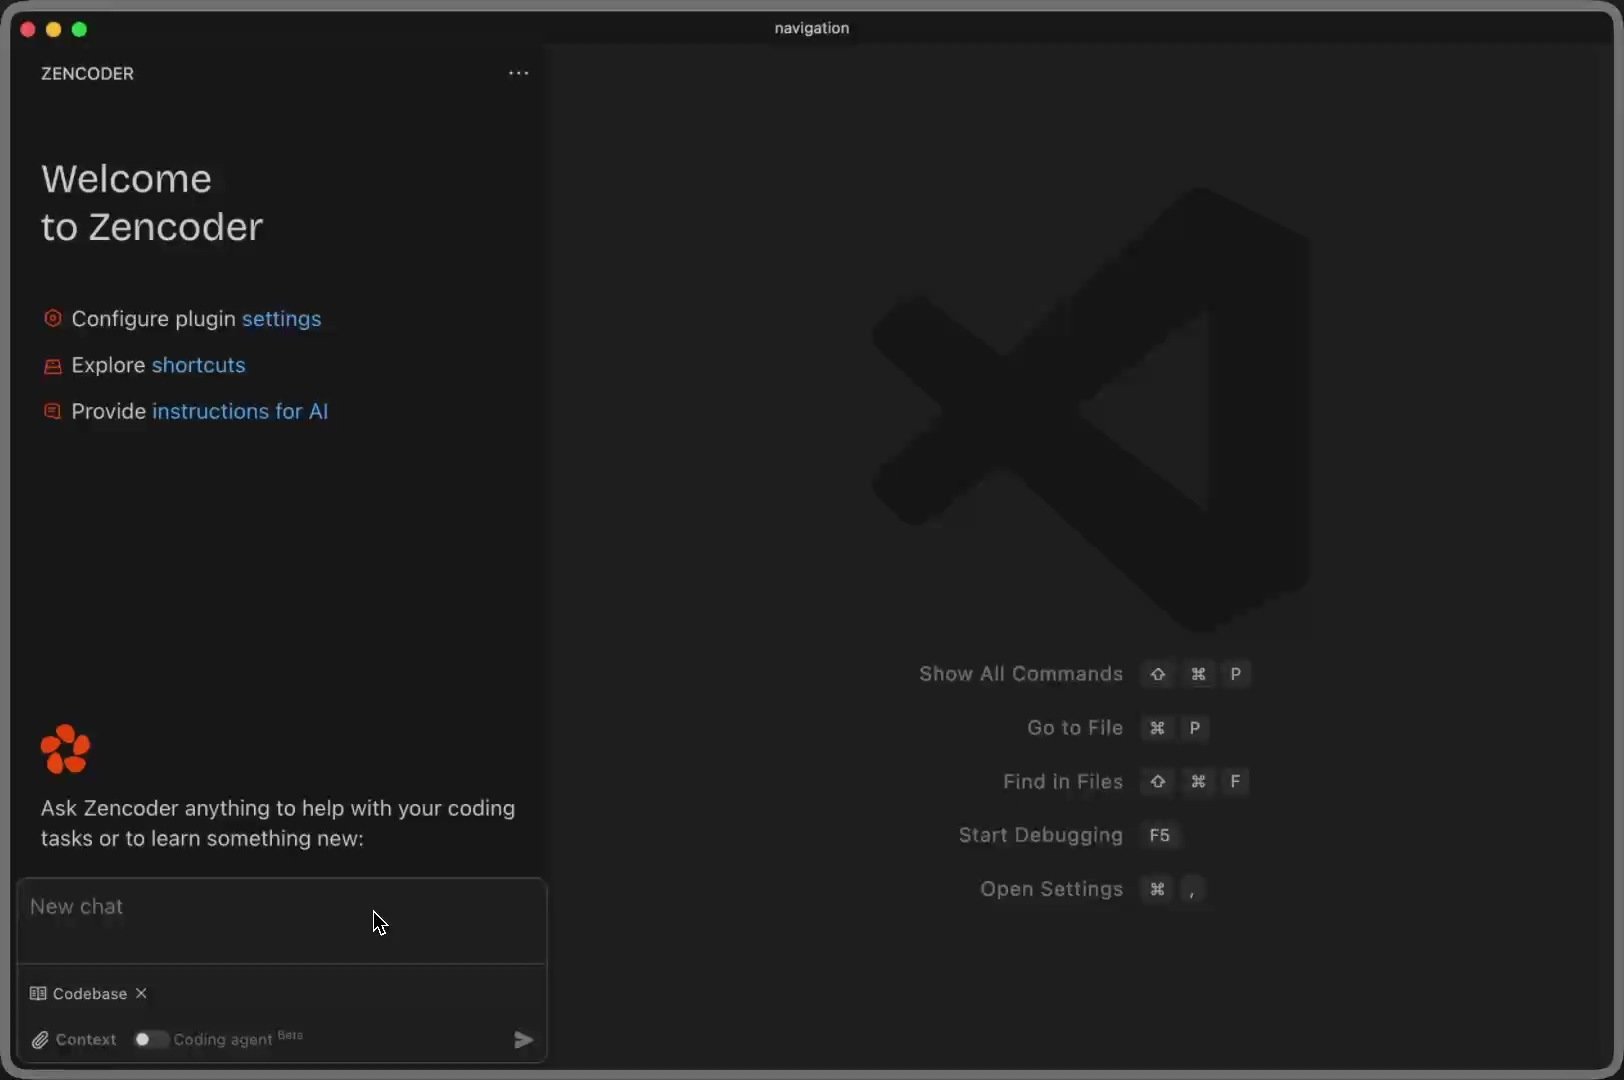
Task: Open the plugin settings link
Action: [x=281, y=319]
